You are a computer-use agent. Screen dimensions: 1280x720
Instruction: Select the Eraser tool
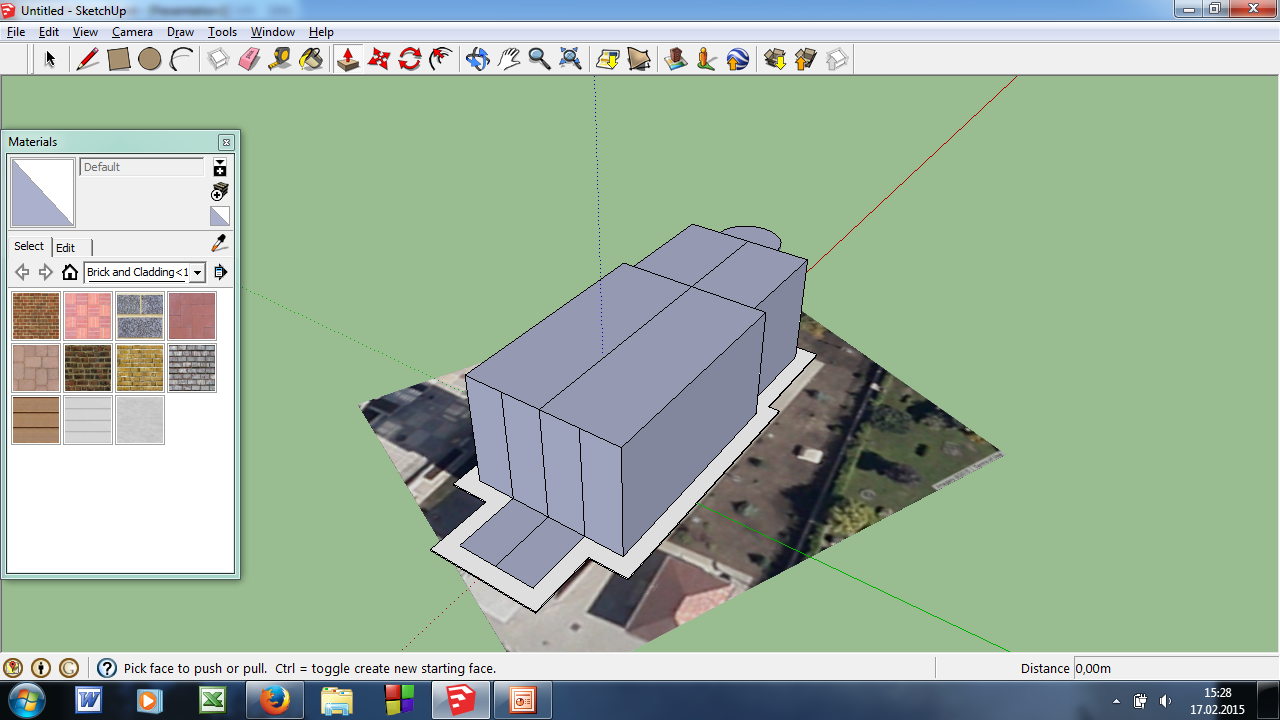[x=249, y=59]
